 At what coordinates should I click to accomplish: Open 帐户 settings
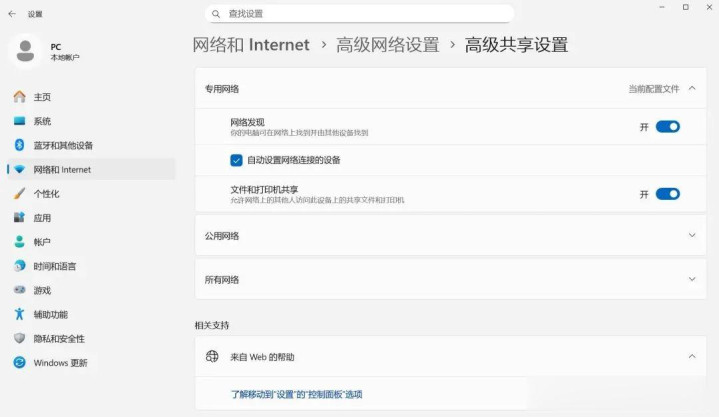pos(91,242)
